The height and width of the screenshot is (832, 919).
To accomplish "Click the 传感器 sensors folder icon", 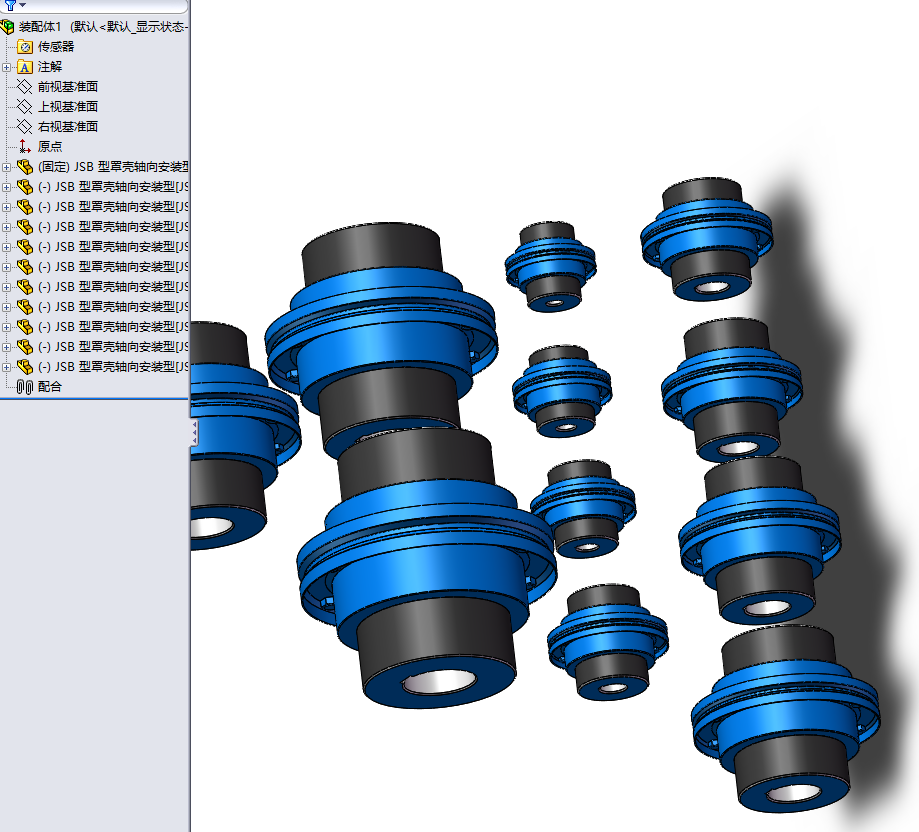I will tap(25, 47).
